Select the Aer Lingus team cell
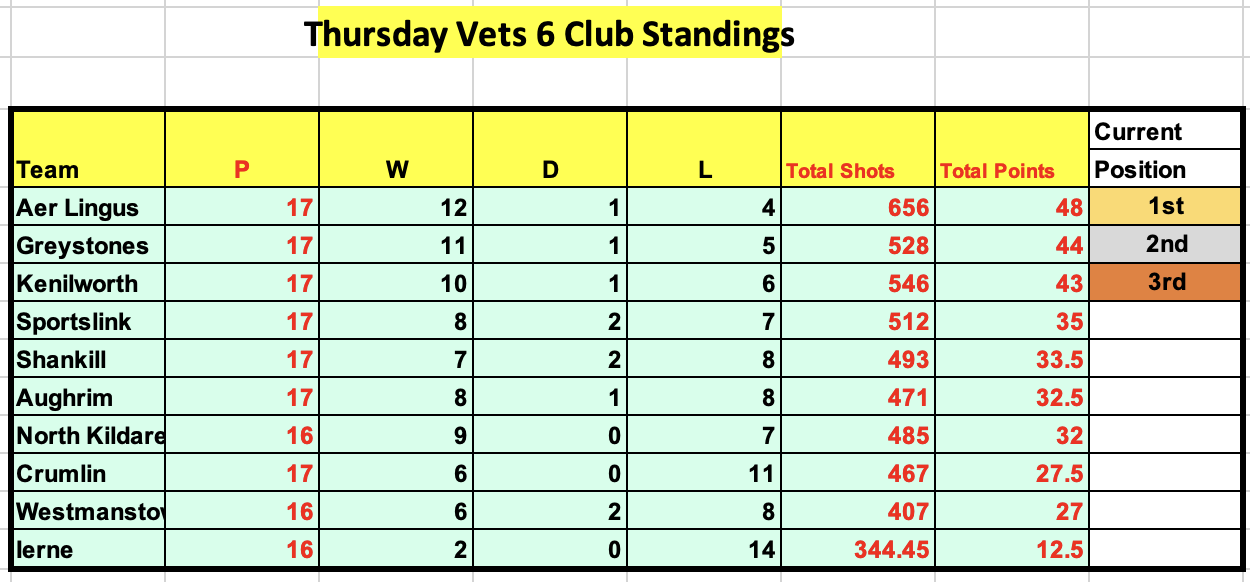Viewport: 1250px width, 582px height. click(88, 207)
